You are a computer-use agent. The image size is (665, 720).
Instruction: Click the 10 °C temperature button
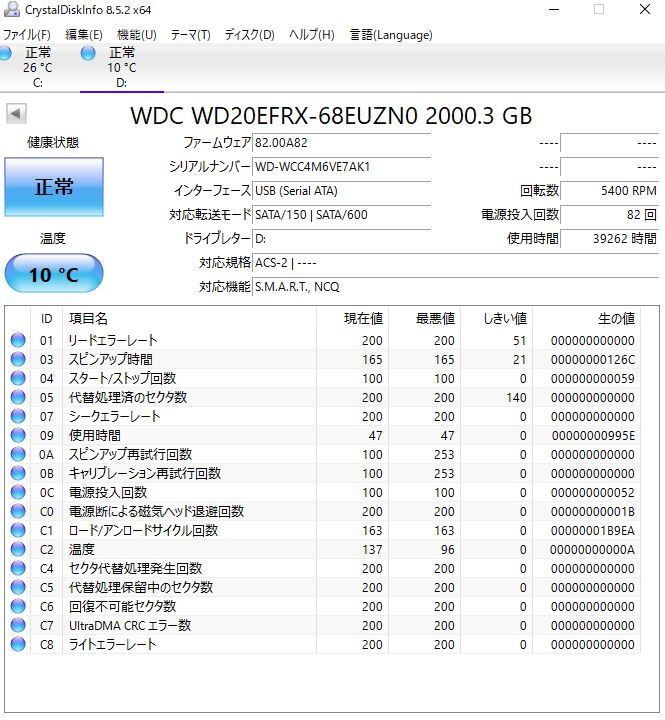pos(54,274)
